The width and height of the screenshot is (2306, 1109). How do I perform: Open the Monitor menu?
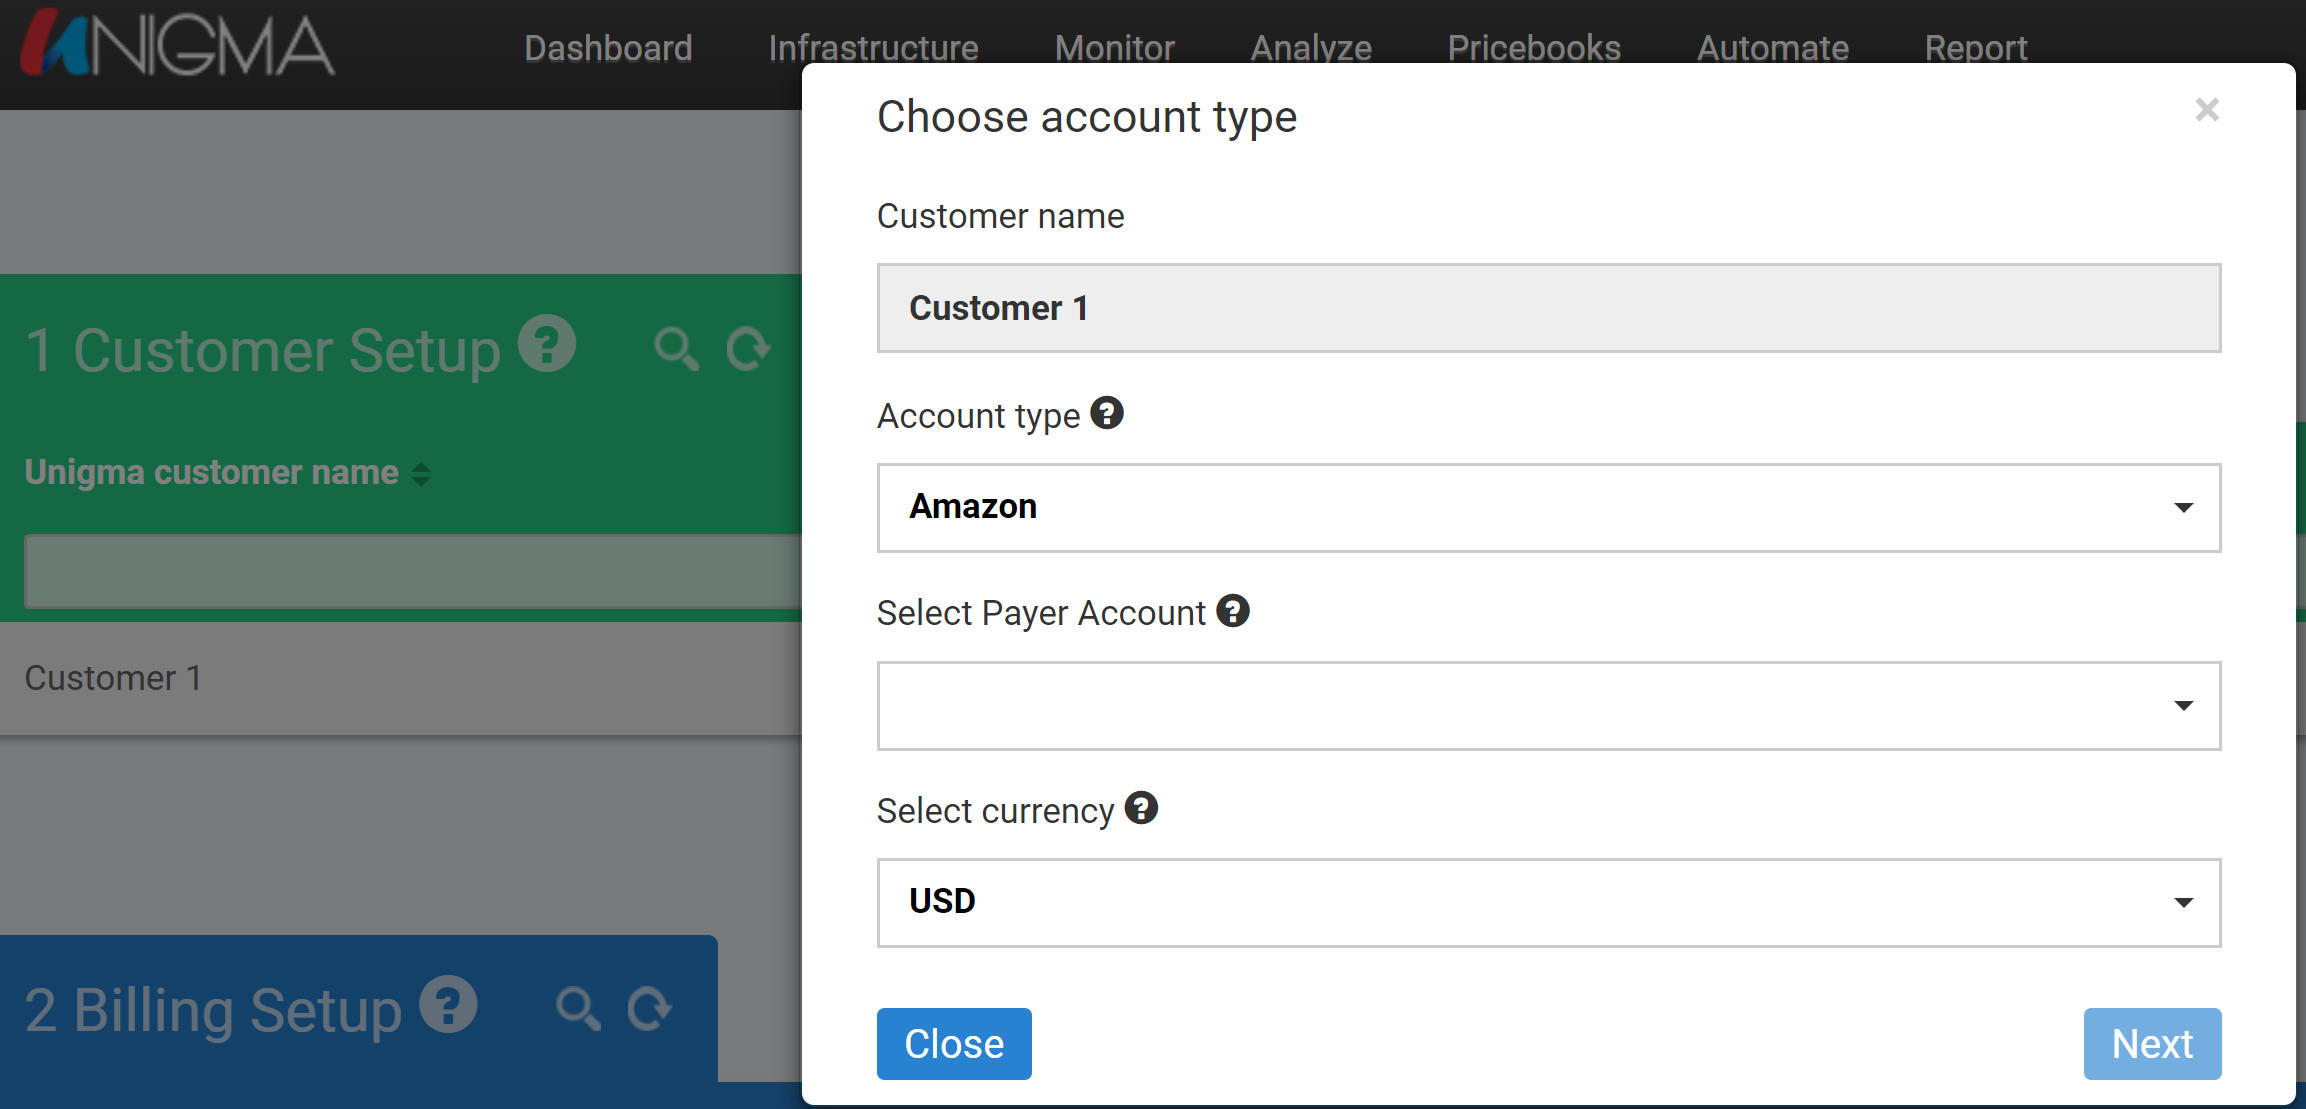point(1114,48)
